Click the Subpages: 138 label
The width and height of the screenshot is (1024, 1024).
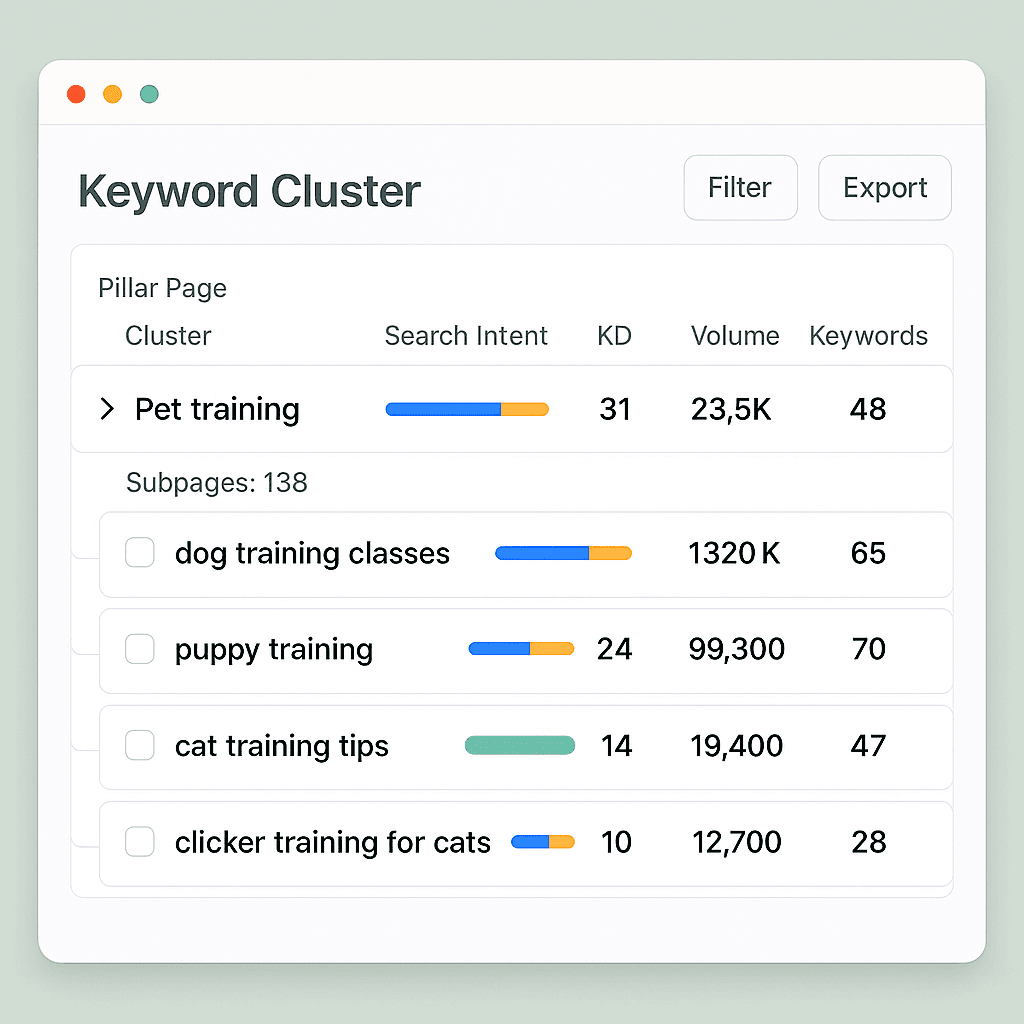pos(216,483)
